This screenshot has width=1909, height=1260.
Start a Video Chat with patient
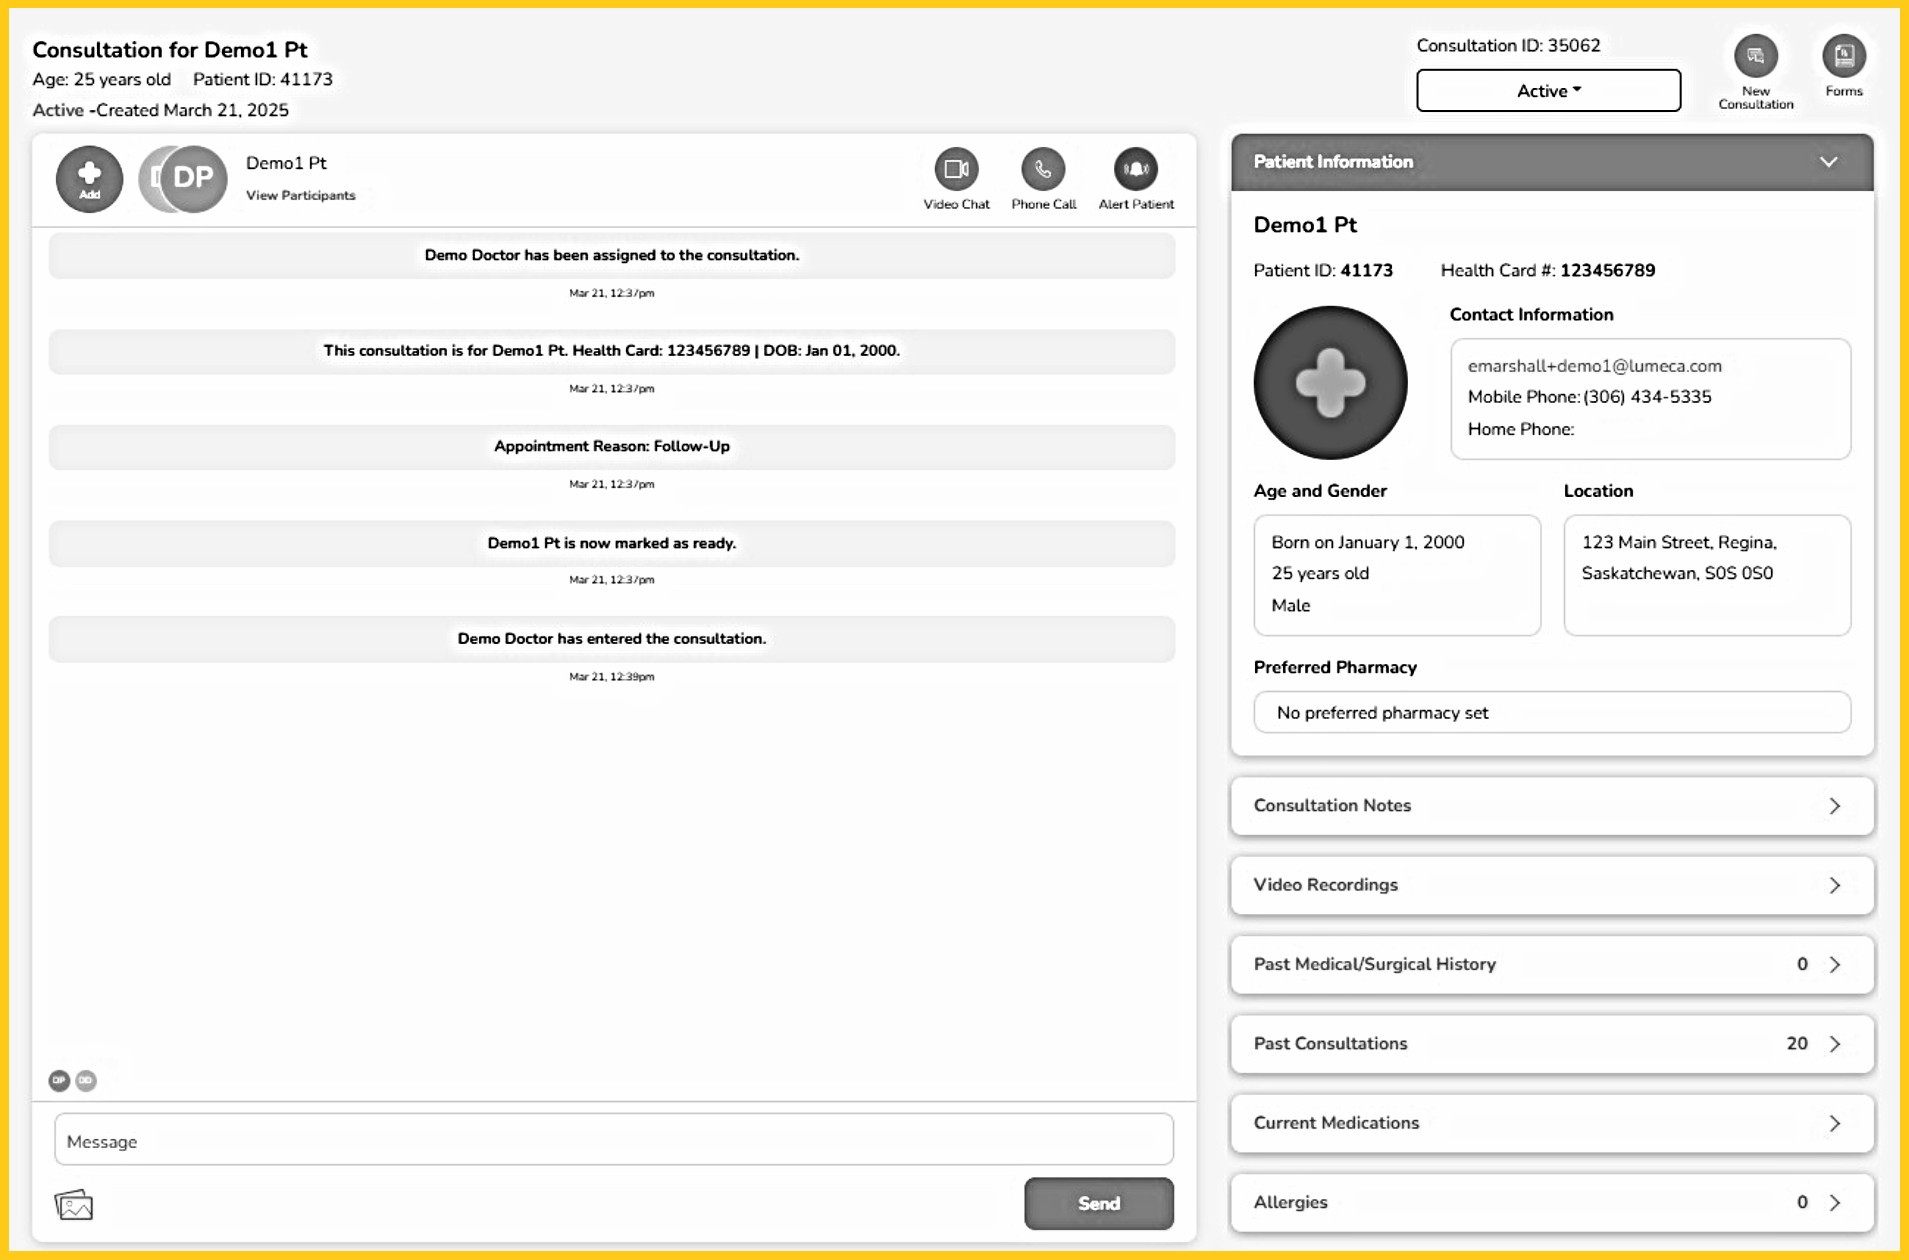956,170
